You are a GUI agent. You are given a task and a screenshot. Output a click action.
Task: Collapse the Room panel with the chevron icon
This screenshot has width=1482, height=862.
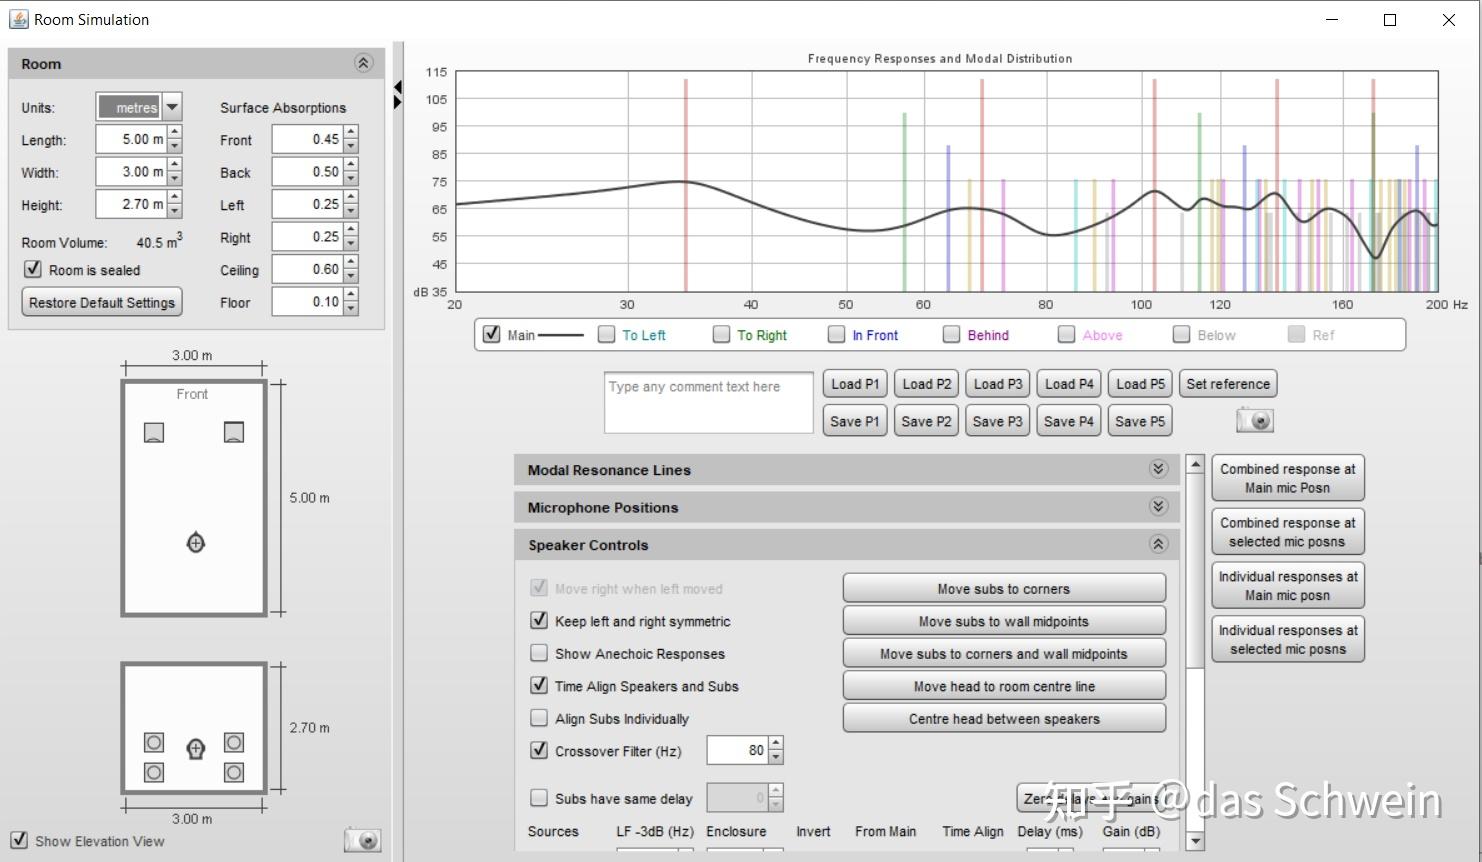(363, 64)
